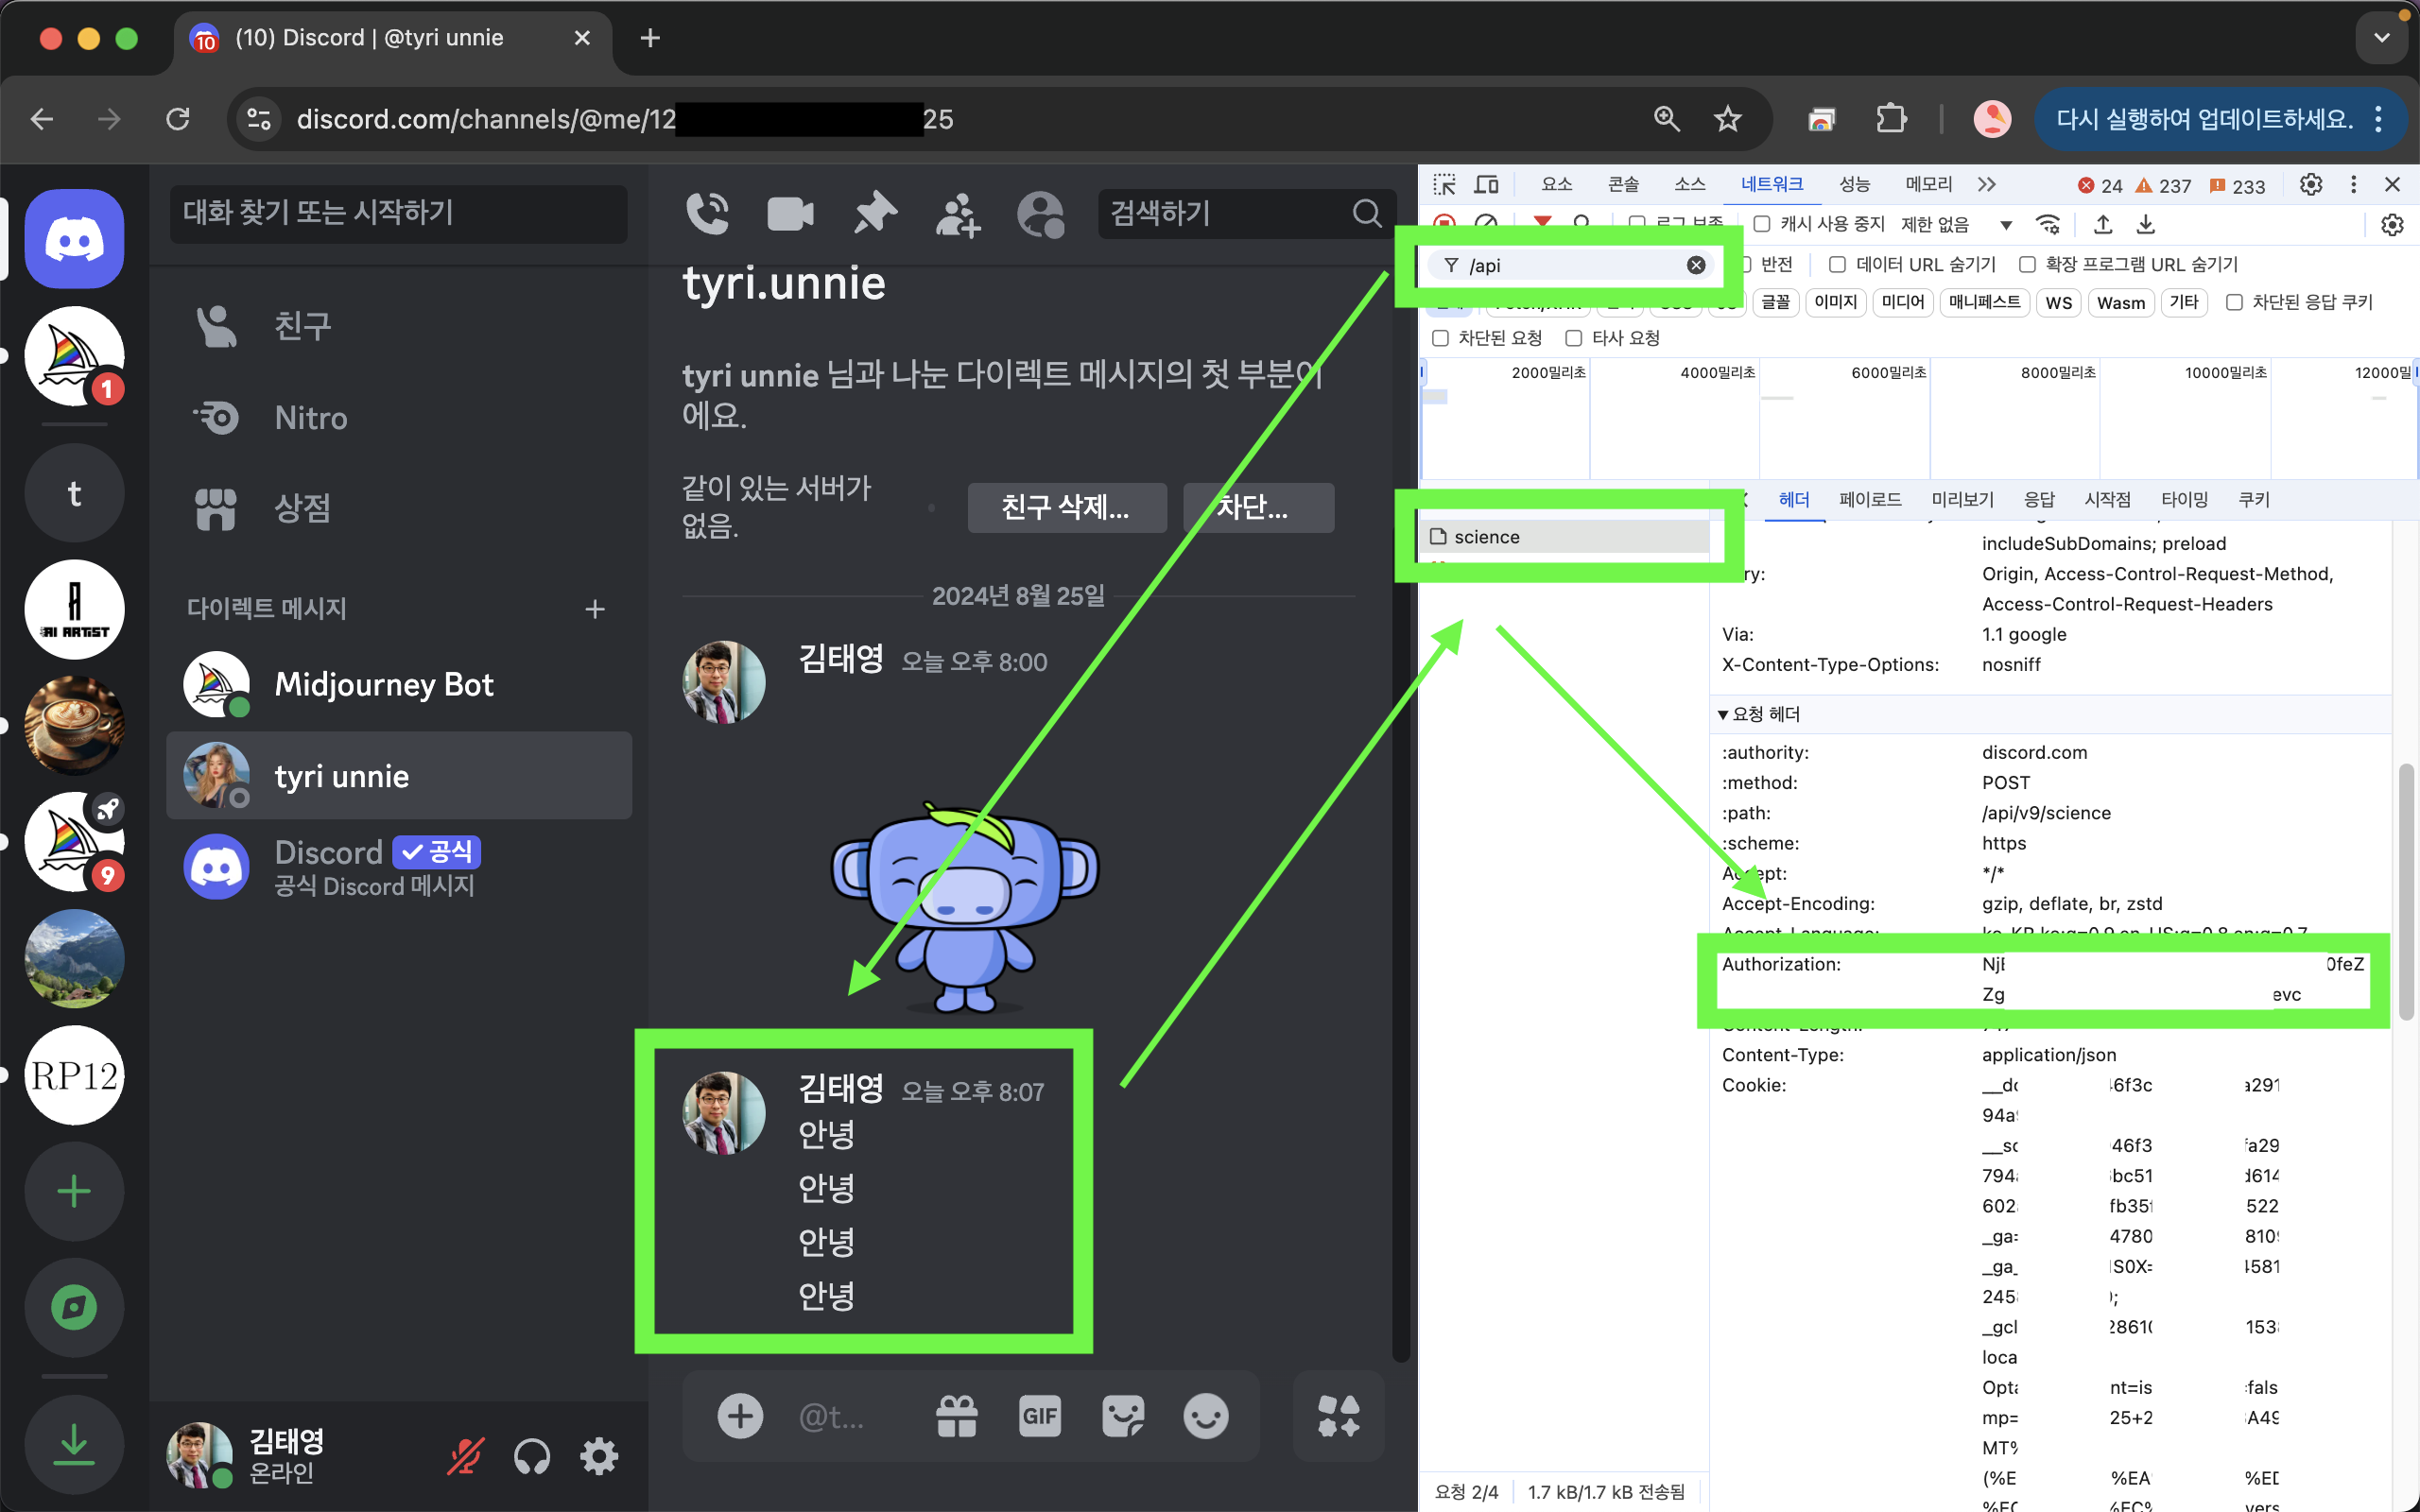Show the user profile panel icon
The height and width of the screenshot is (1512, 2420).
pos(1040,214)
